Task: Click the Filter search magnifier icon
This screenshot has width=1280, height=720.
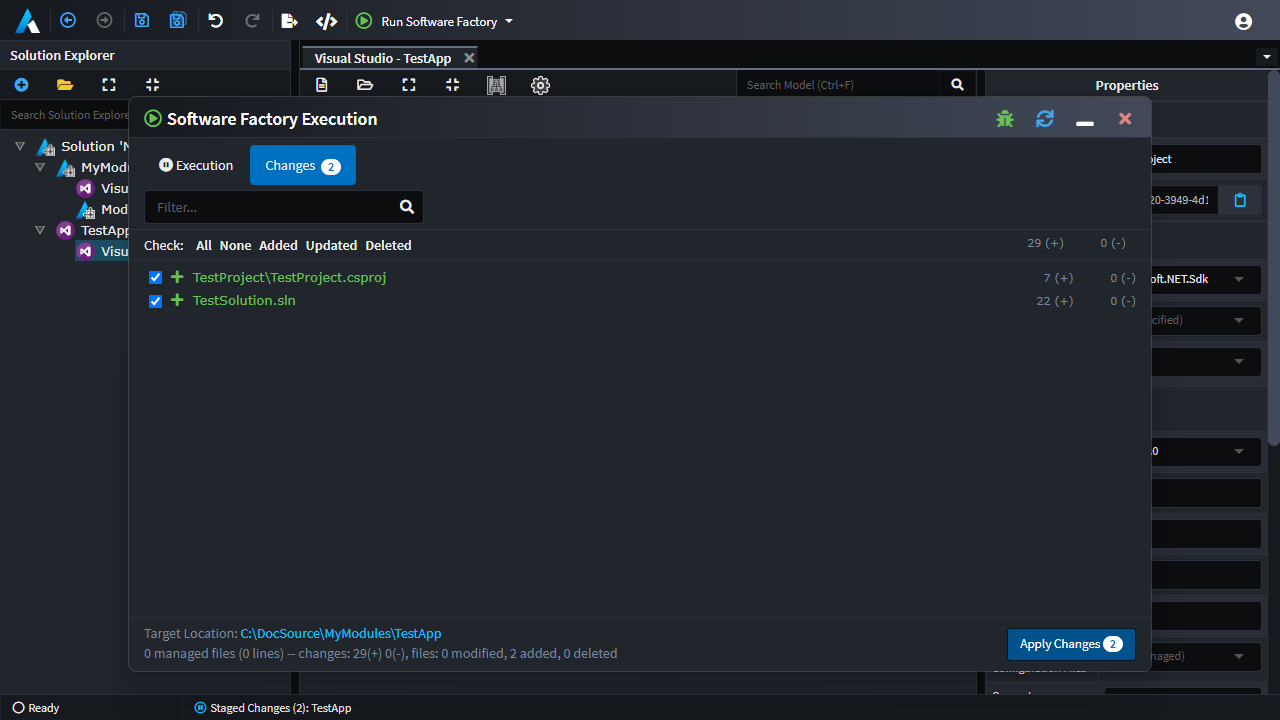Action: (x=407, y=207)
